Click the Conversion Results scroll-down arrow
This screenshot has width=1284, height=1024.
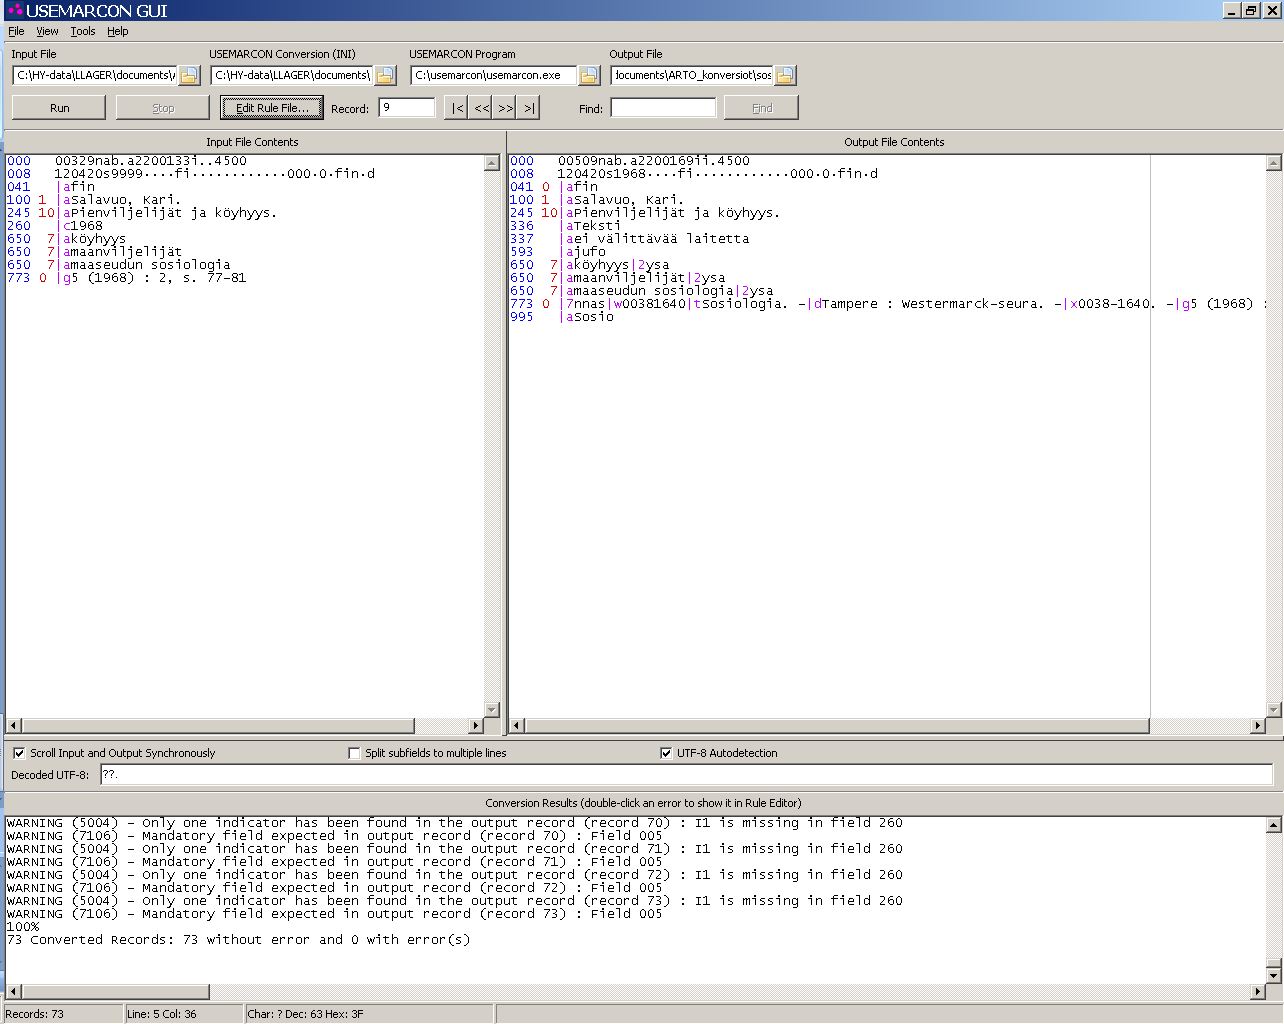[x=1273, y=975]
